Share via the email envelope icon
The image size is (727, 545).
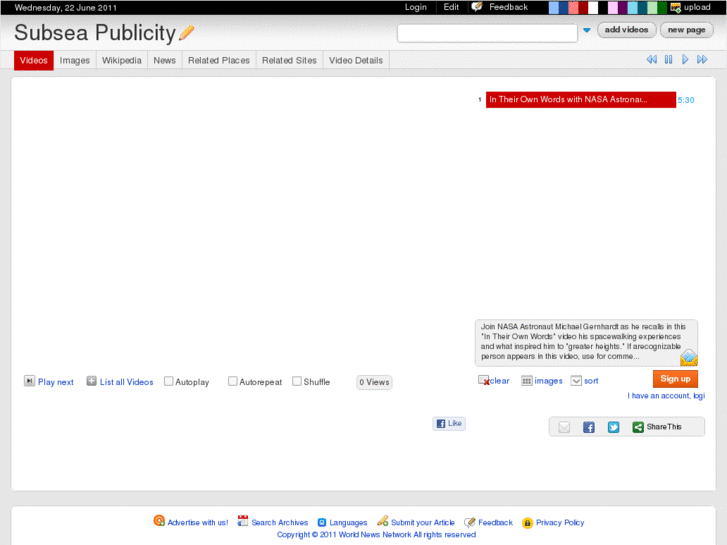(564, 427)
